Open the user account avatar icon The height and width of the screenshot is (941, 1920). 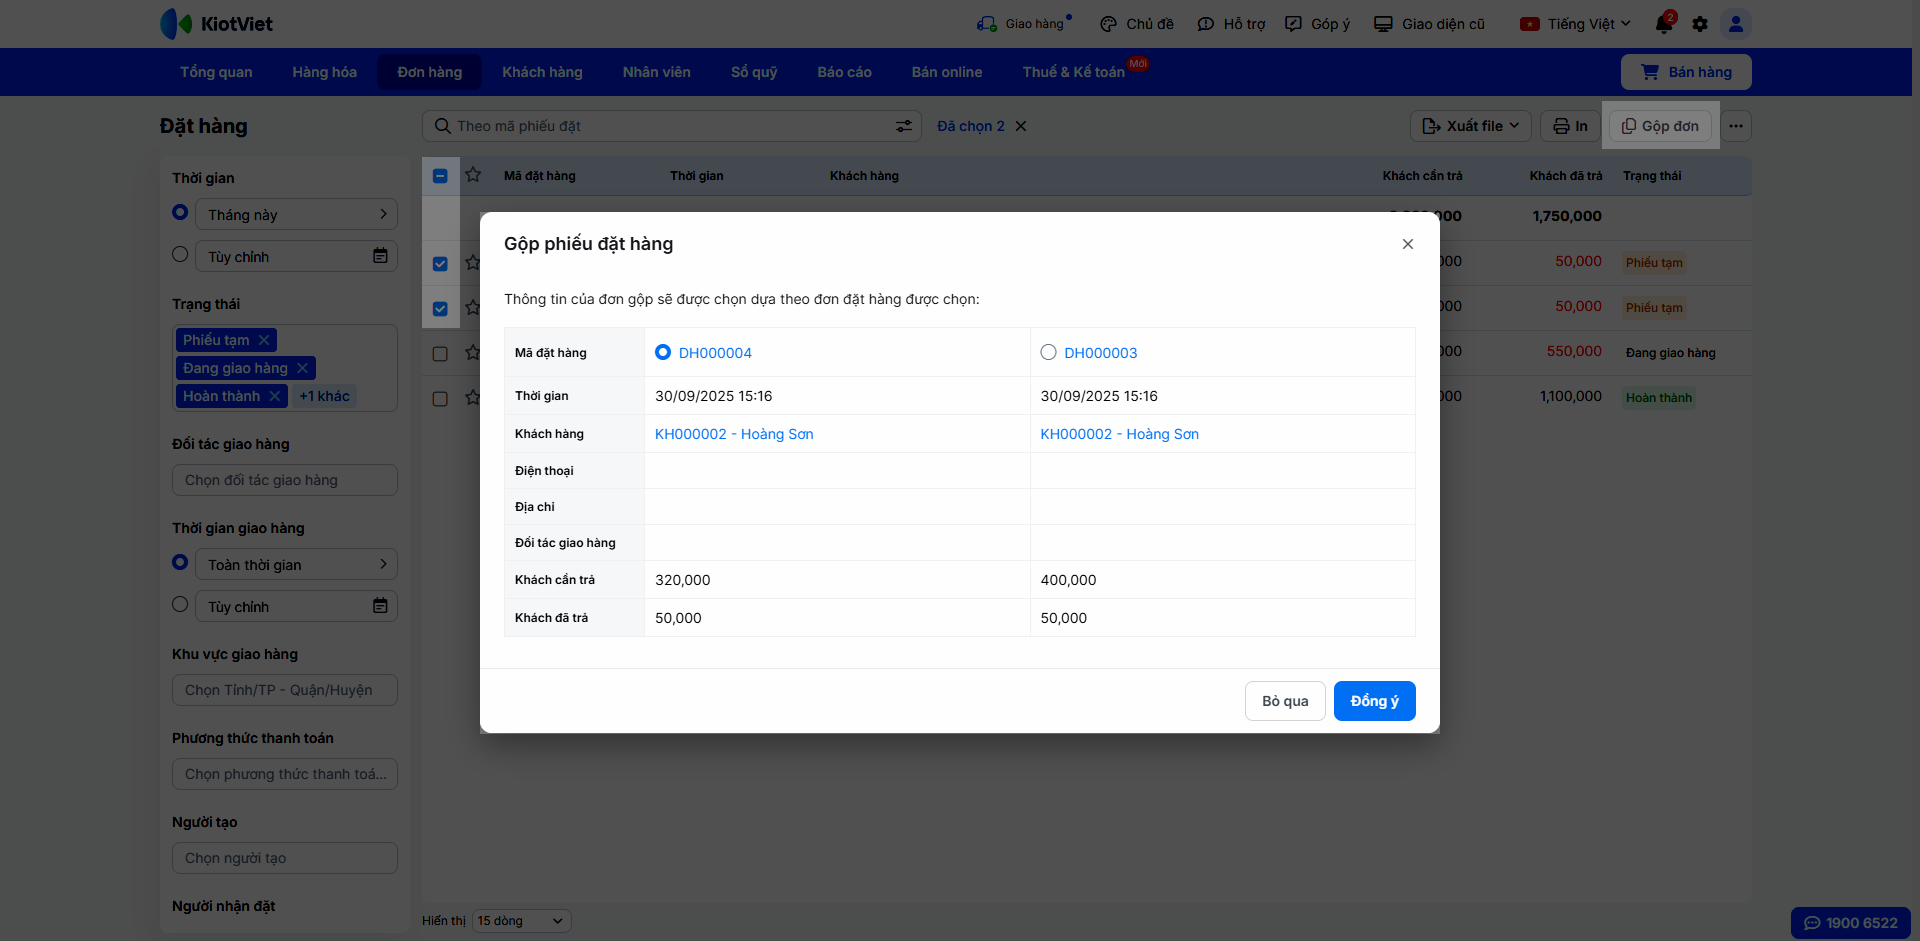pos(1736,24)
